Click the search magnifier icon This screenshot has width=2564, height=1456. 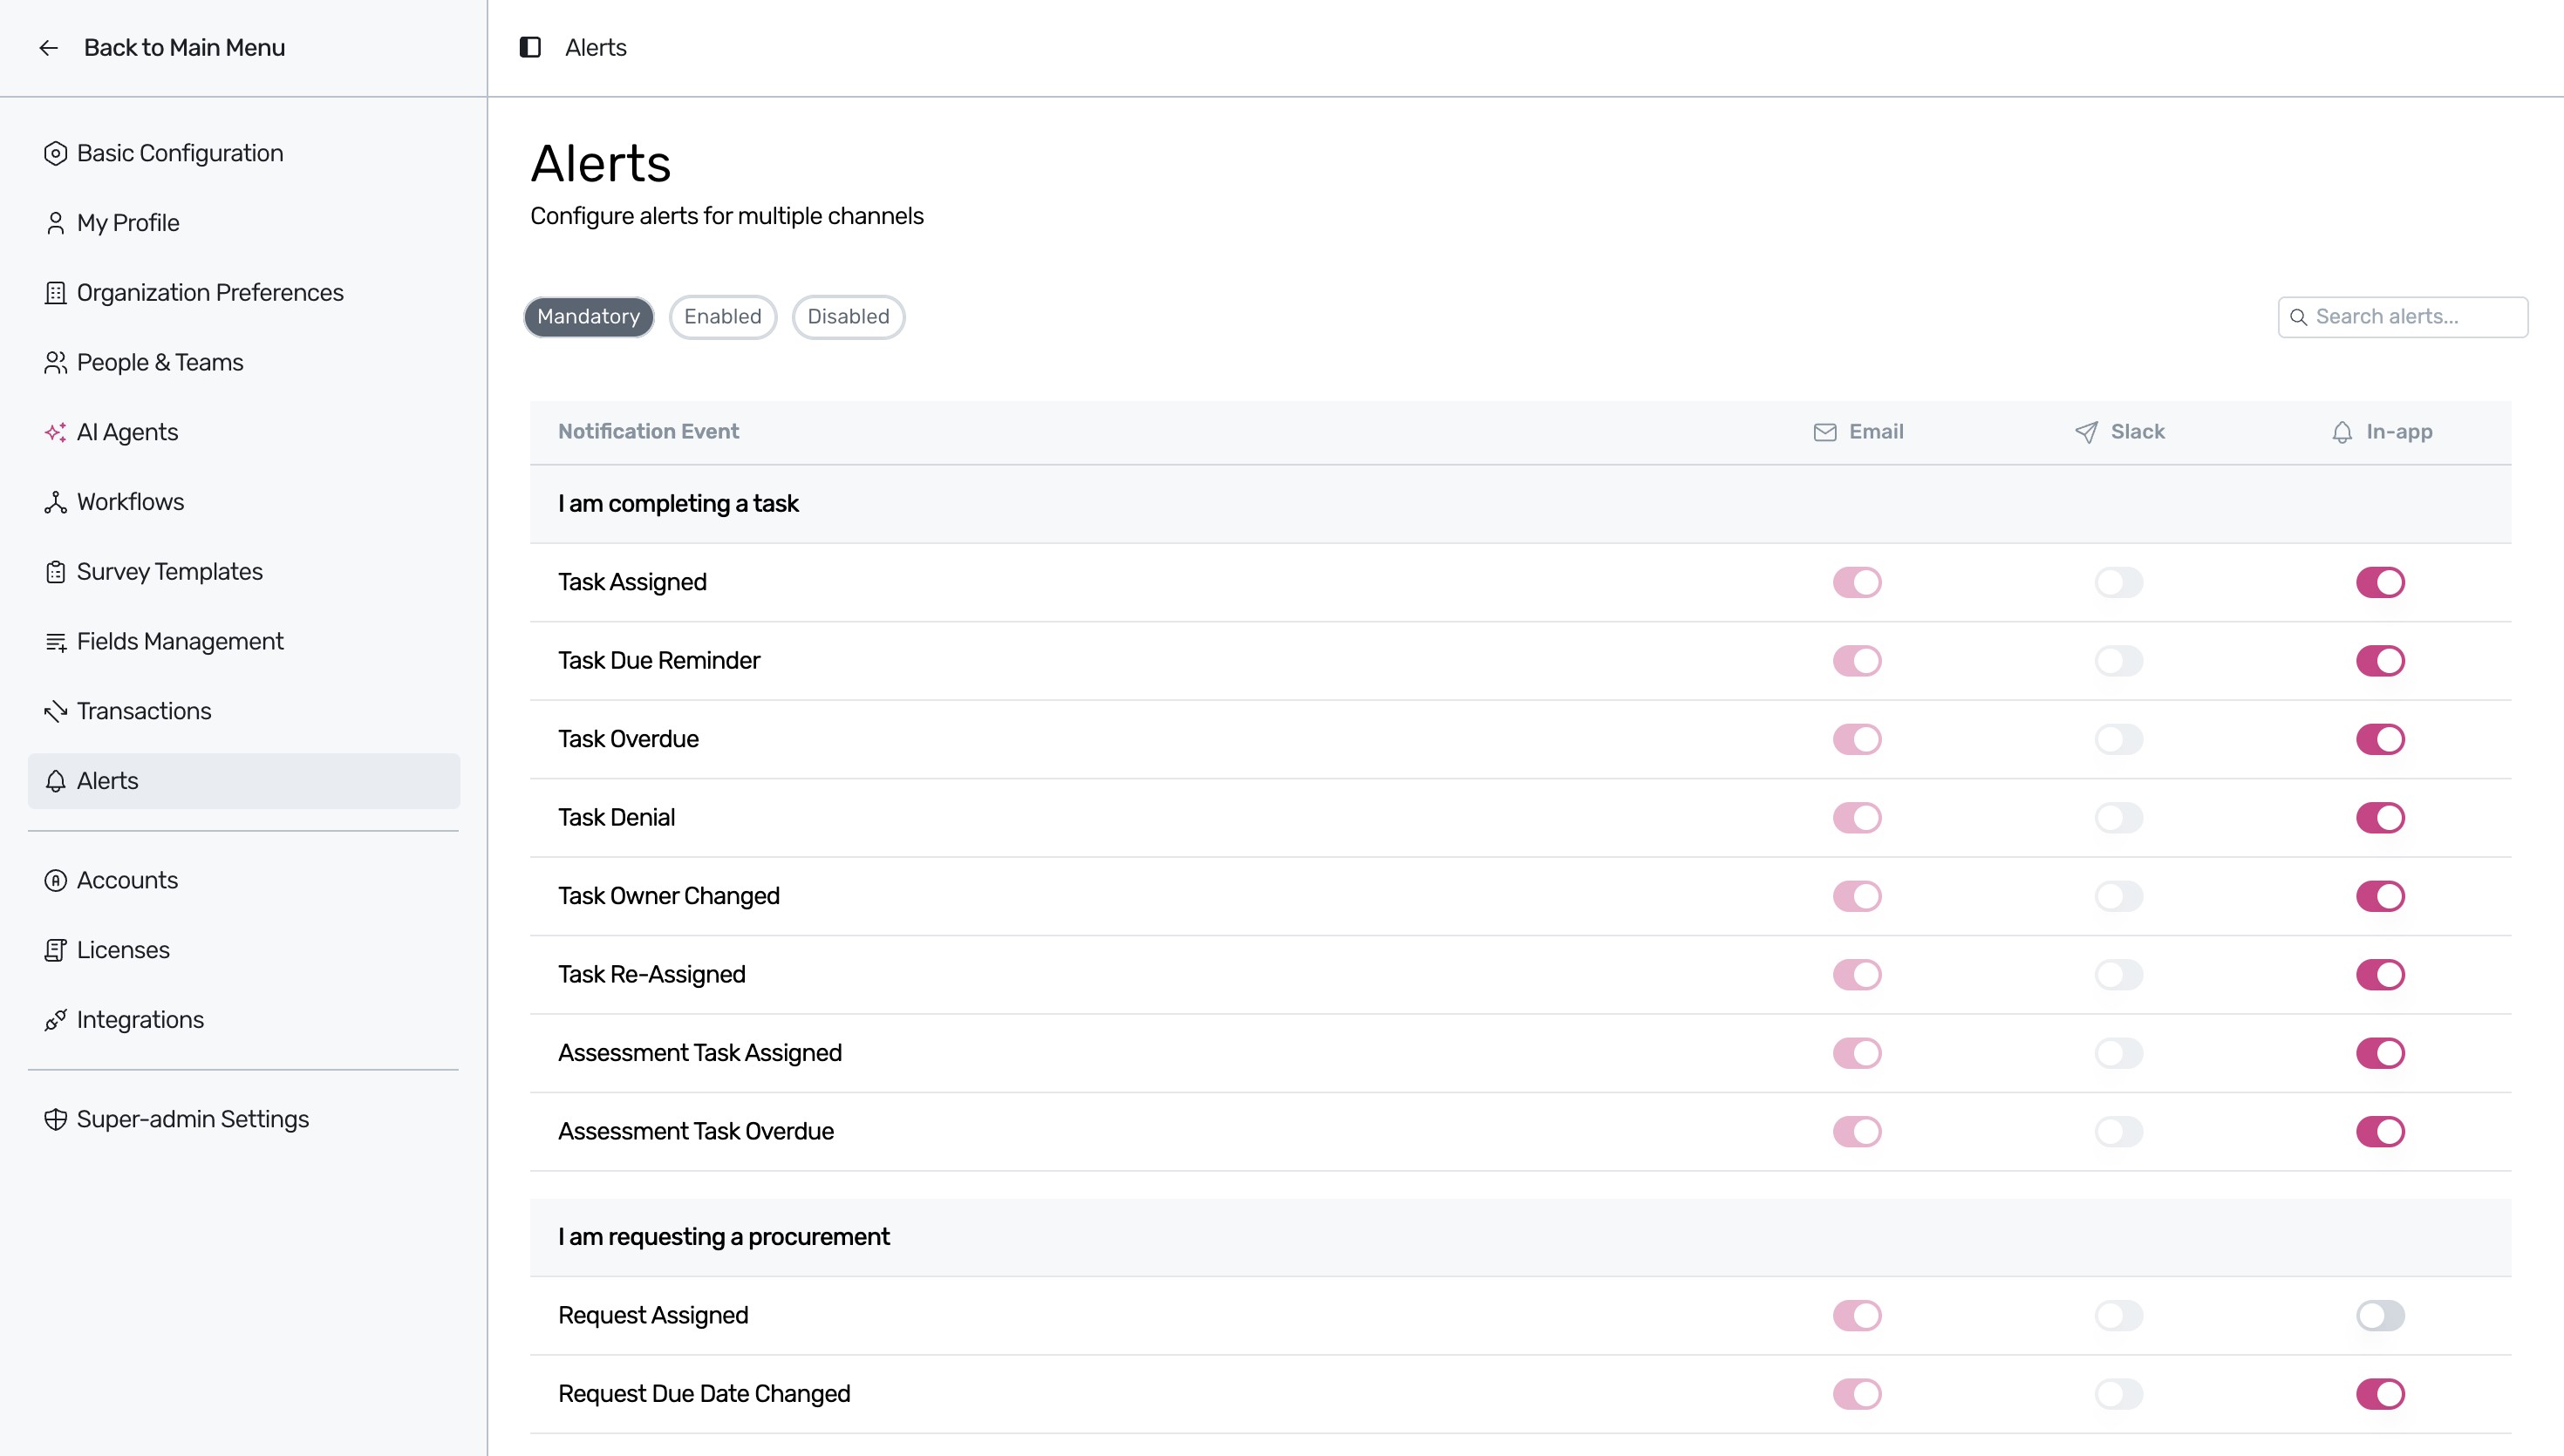[x=2298, y=317]
